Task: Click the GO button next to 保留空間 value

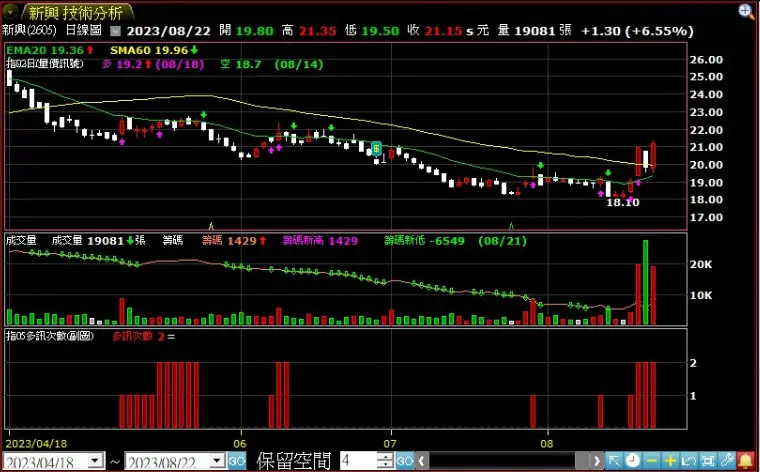Action: [405, 461]
